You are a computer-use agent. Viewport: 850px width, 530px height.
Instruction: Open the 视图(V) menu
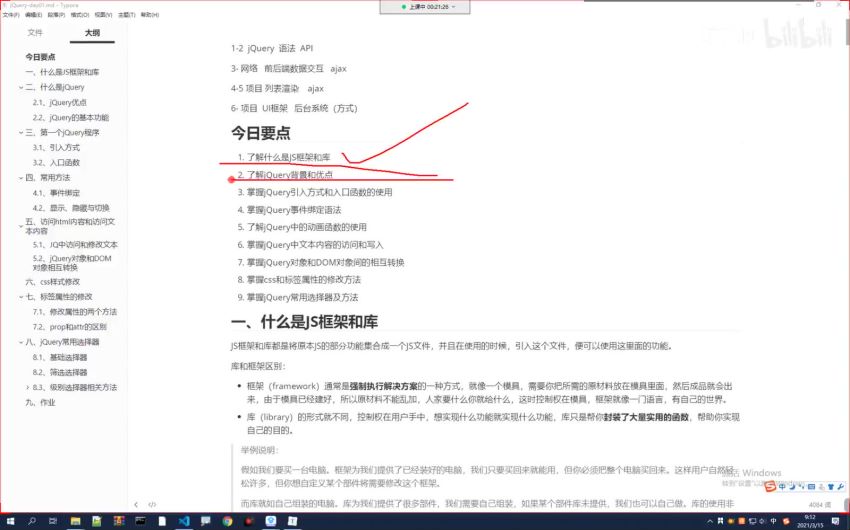click(x=103, y=15)
